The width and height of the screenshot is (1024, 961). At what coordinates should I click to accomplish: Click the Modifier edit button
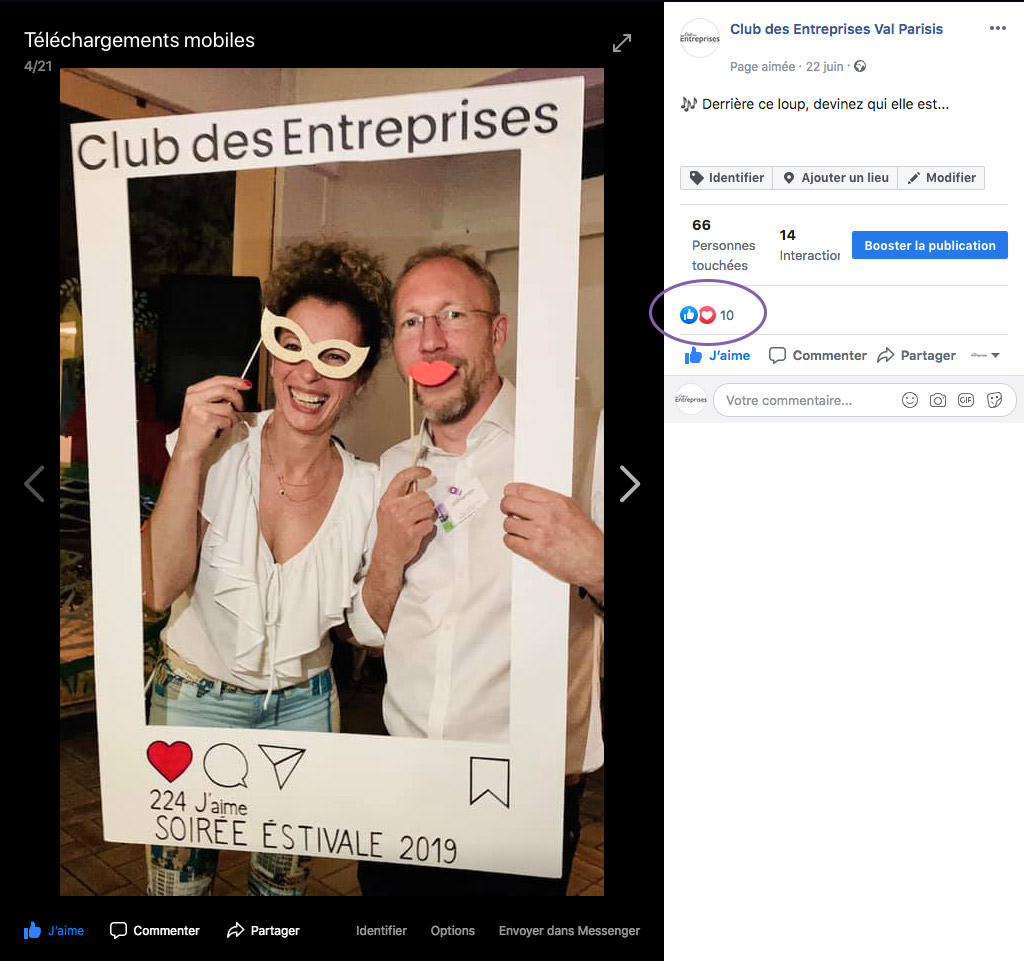941,178
